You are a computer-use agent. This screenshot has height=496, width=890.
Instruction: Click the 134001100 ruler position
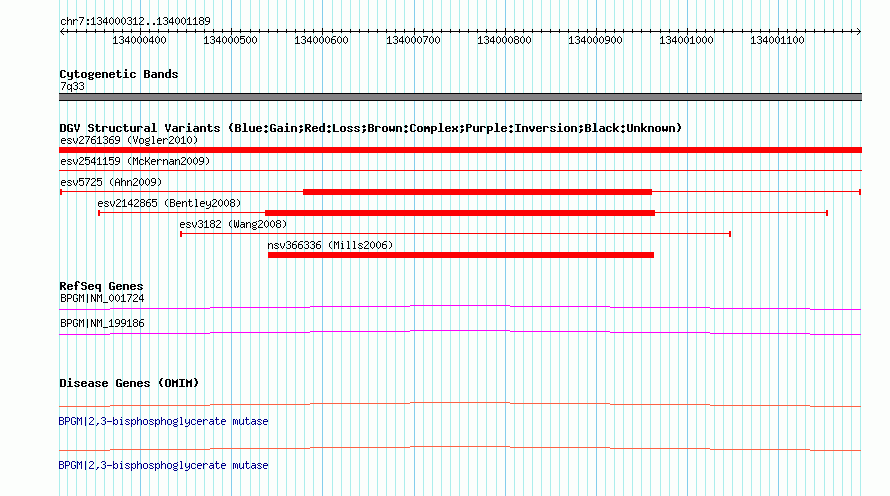click(x=777, y=40)
